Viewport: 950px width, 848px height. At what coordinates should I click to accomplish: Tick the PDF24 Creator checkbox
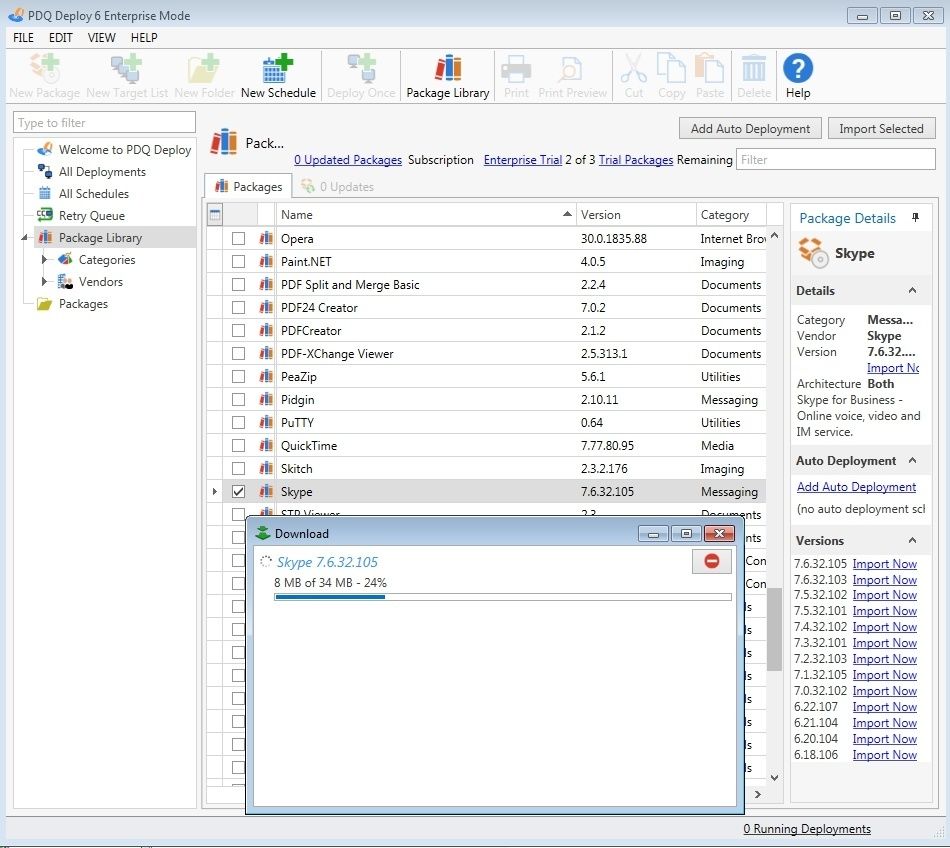(238, 307)
